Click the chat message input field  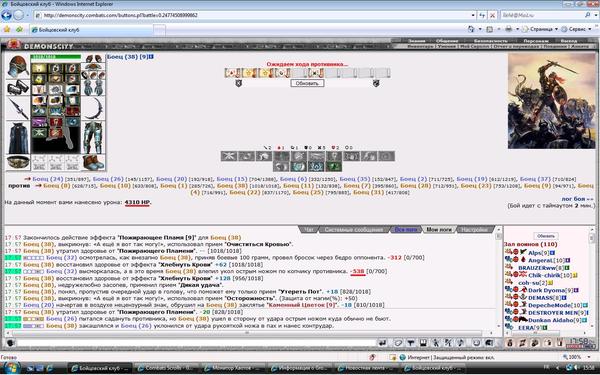[x=195, y=342]
